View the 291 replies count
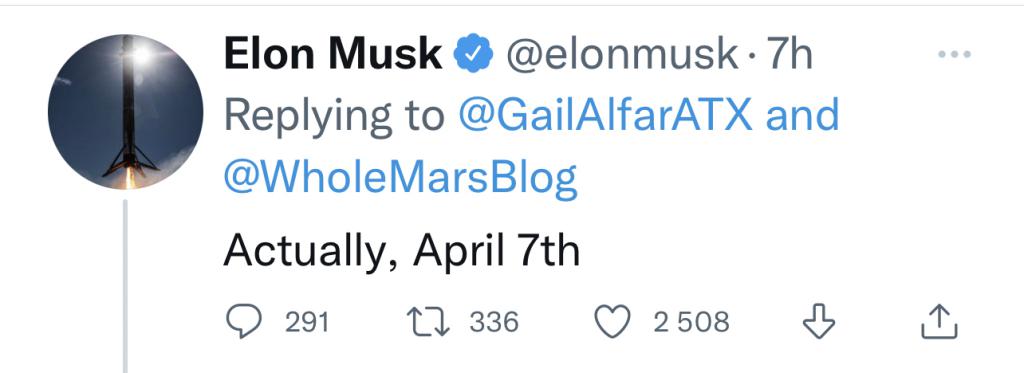1024x373 pixels. coord(307,322)
